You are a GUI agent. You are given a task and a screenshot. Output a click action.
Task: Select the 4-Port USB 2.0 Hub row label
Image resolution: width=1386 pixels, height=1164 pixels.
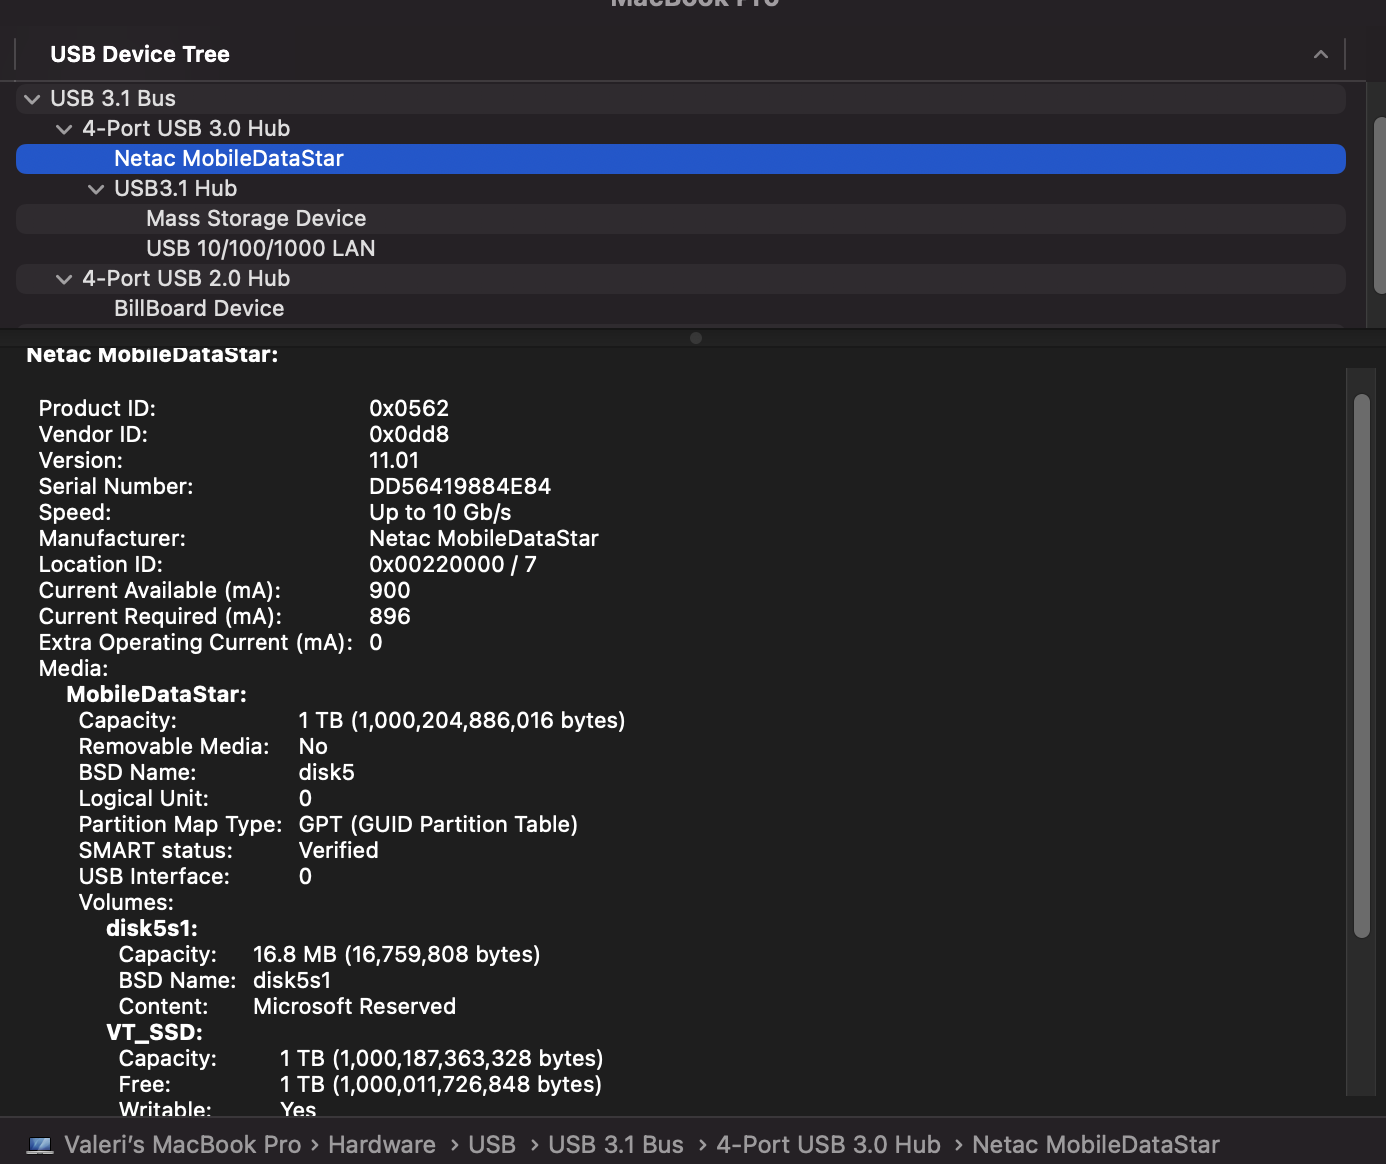pyautogui.click(x=186, y=279)
